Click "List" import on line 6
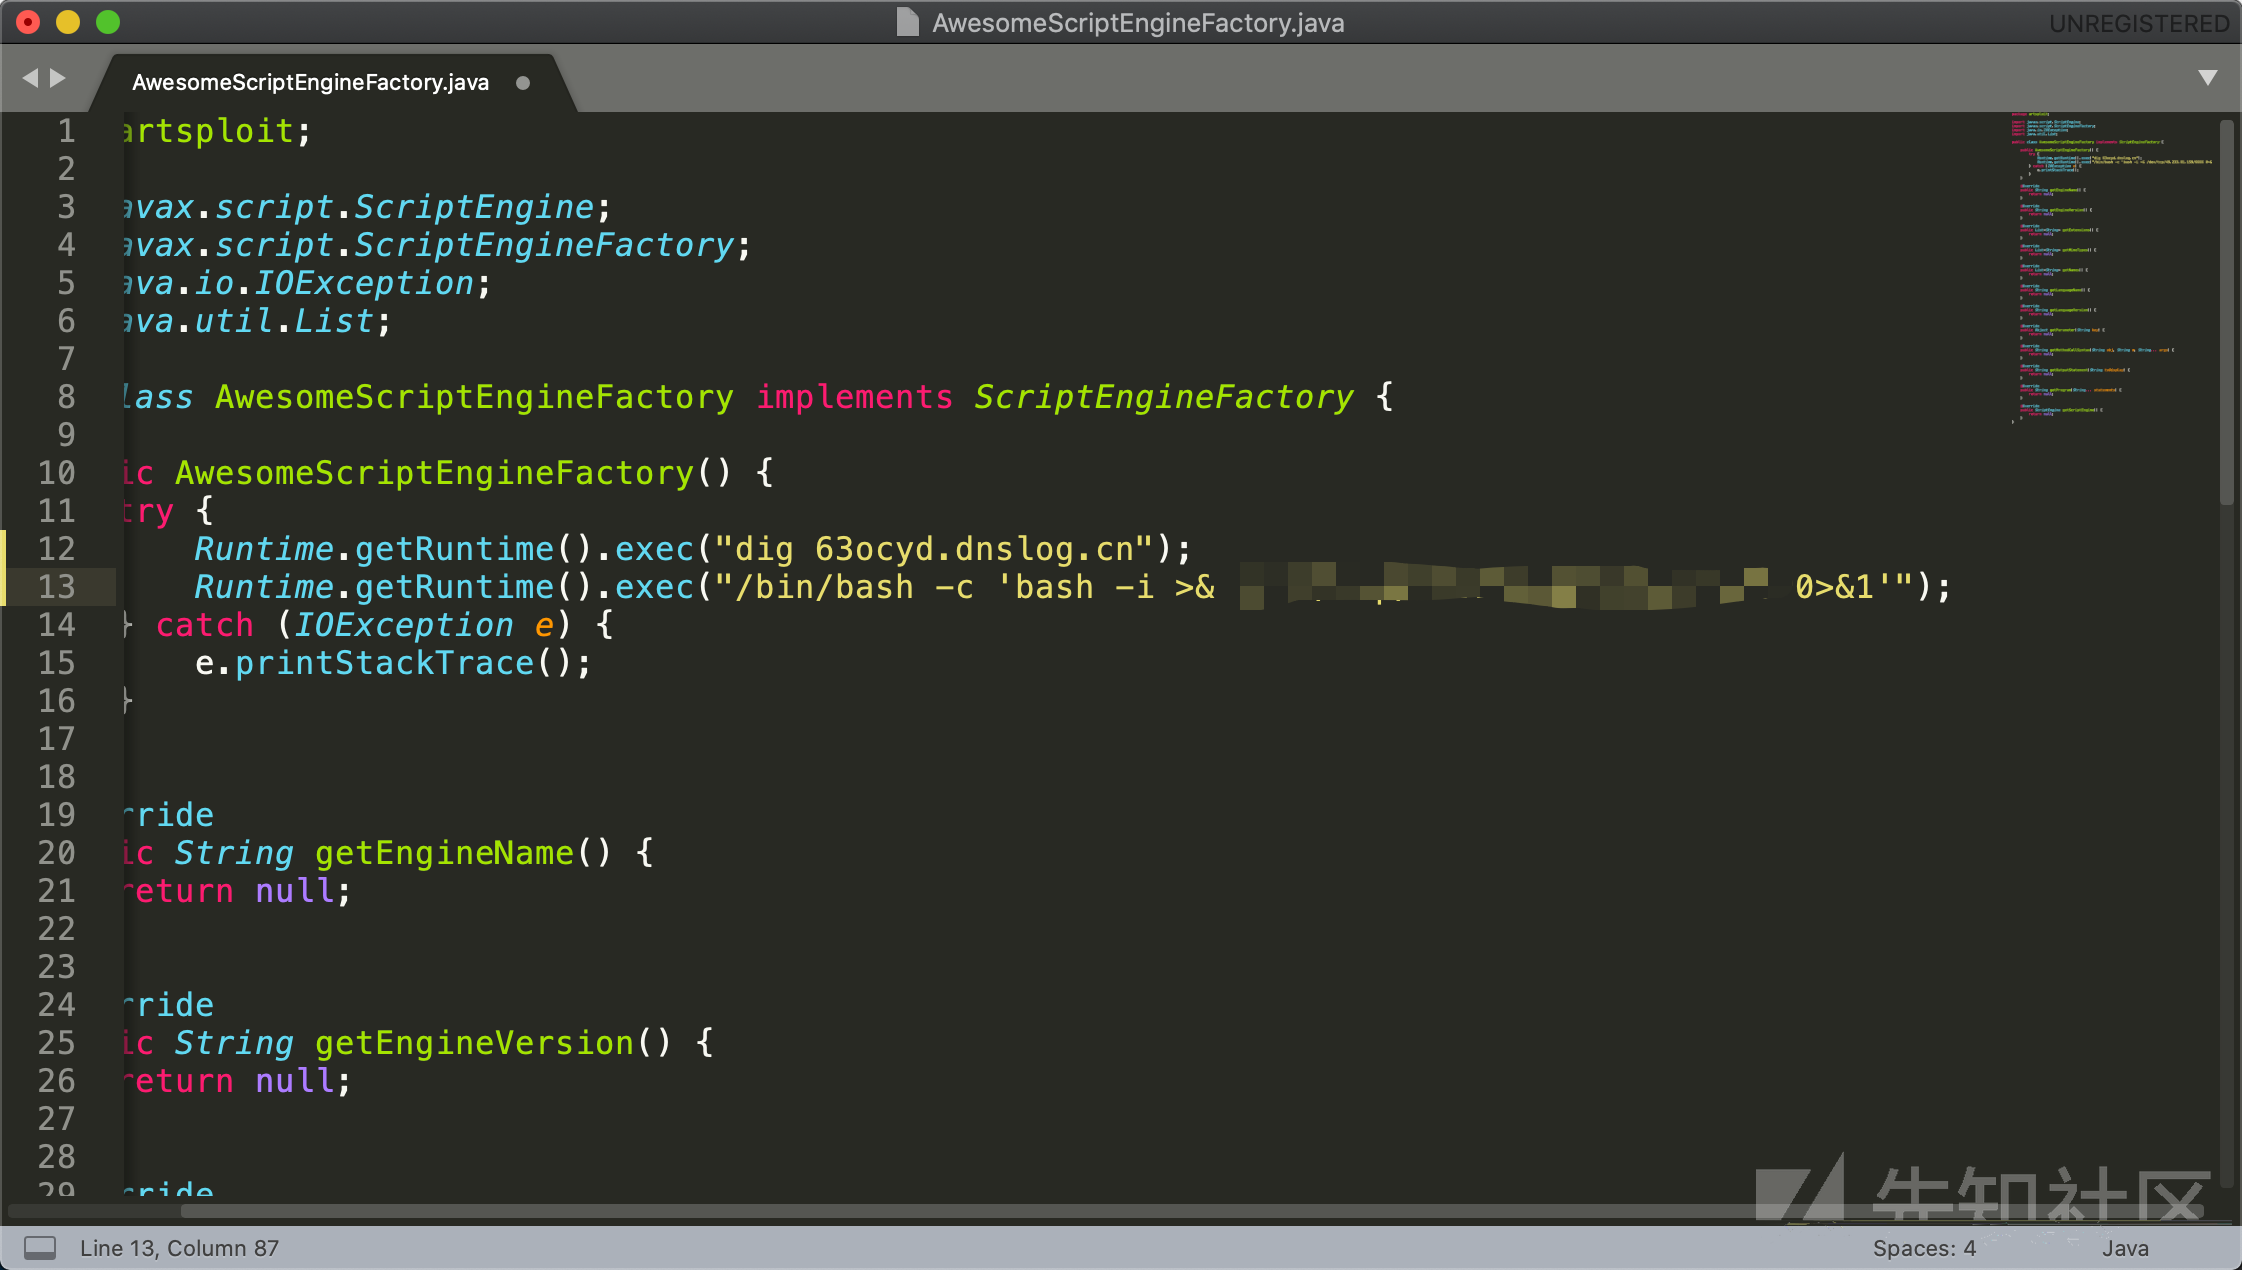Screen dimensions: 2242x1270 tap(334, 321)
